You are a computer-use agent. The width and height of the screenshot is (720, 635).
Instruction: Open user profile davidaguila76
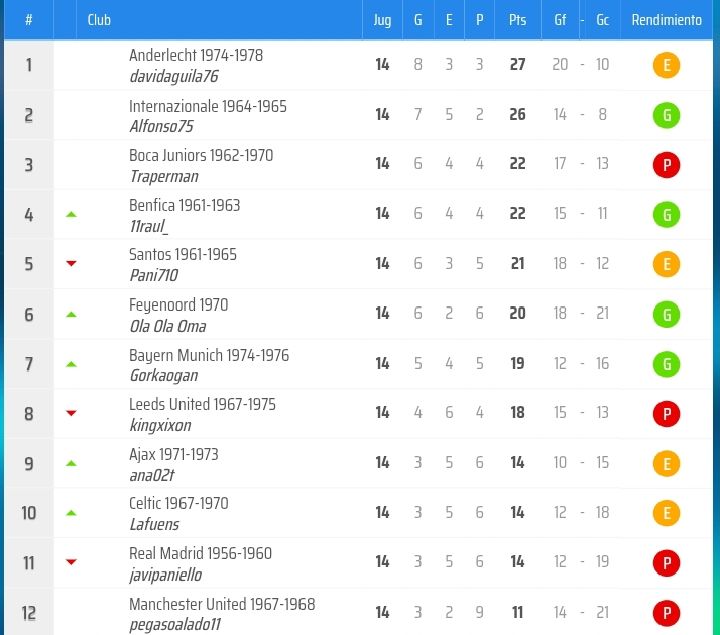click(174, 76)
